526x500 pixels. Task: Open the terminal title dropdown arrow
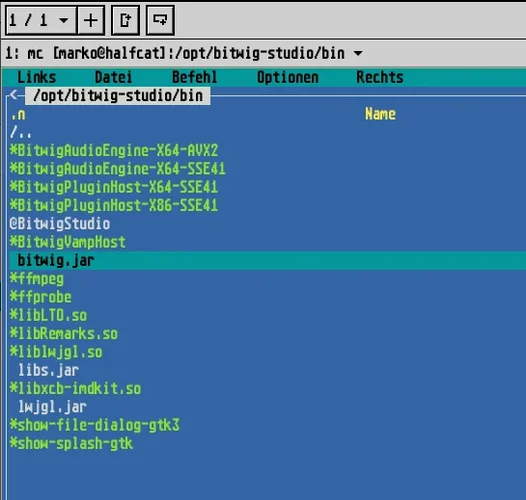pyautogui.click(x=358, y=53)
